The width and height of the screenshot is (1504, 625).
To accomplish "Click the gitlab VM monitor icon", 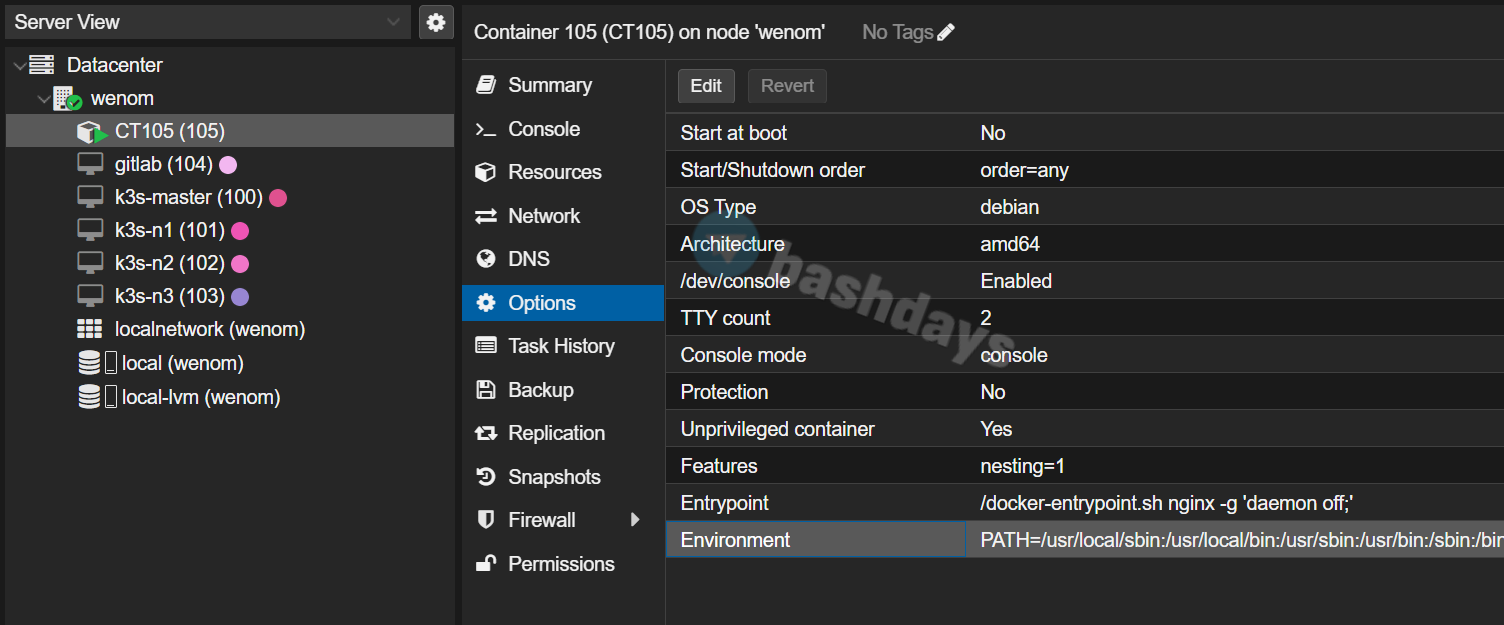I will (90, 164).
